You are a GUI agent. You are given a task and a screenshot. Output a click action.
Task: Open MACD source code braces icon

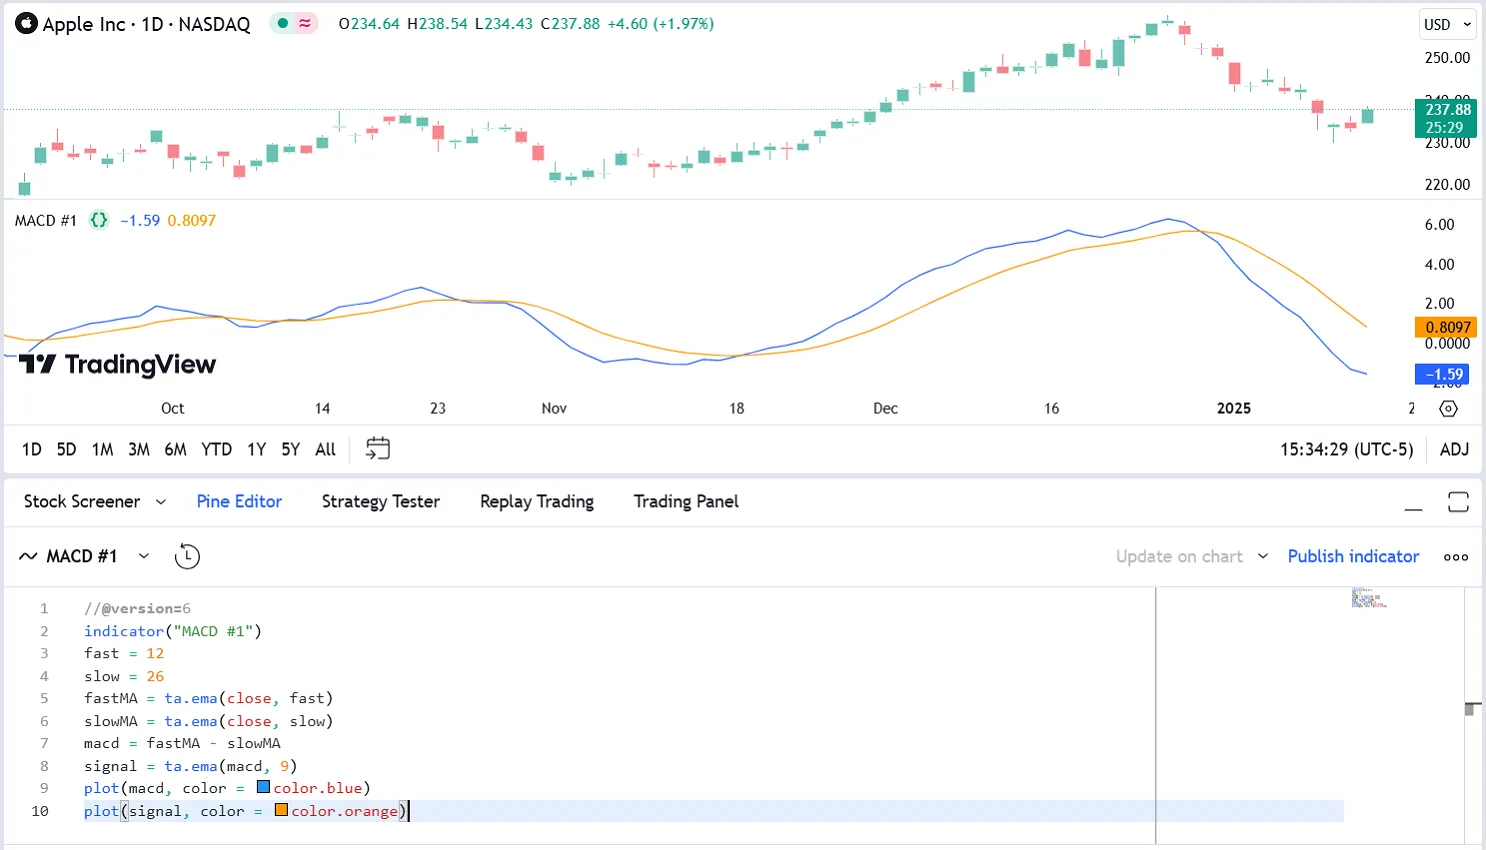pos(99,220)
